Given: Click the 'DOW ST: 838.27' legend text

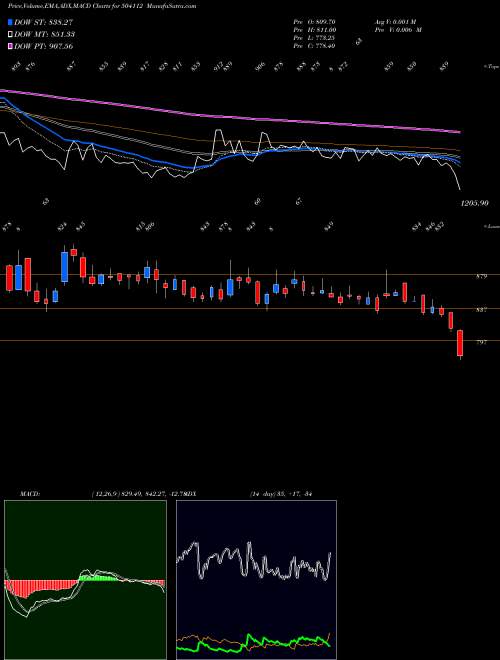Looking at the screenshot, I should [x=43, y=22].
